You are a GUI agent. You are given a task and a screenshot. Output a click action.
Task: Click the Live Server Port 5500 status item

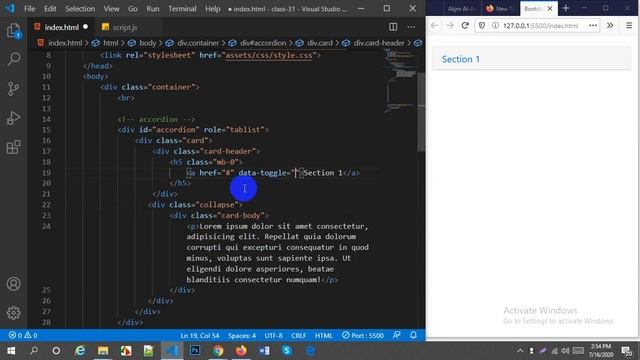[363, 336]
